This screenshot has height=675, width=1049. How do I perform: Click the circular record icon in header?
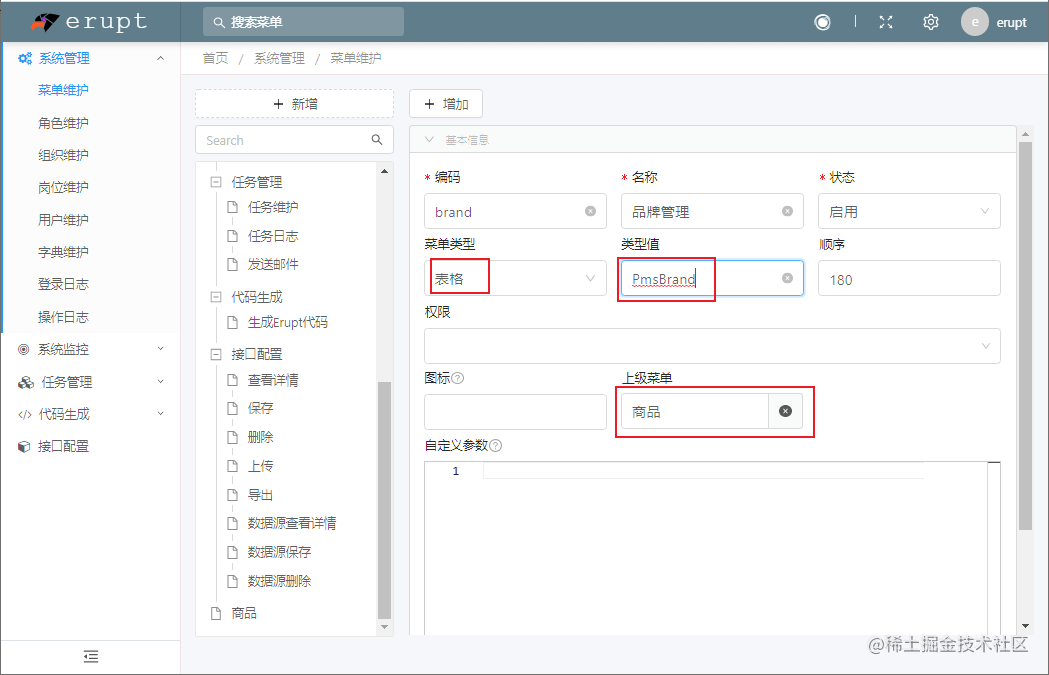coord(822,22)
